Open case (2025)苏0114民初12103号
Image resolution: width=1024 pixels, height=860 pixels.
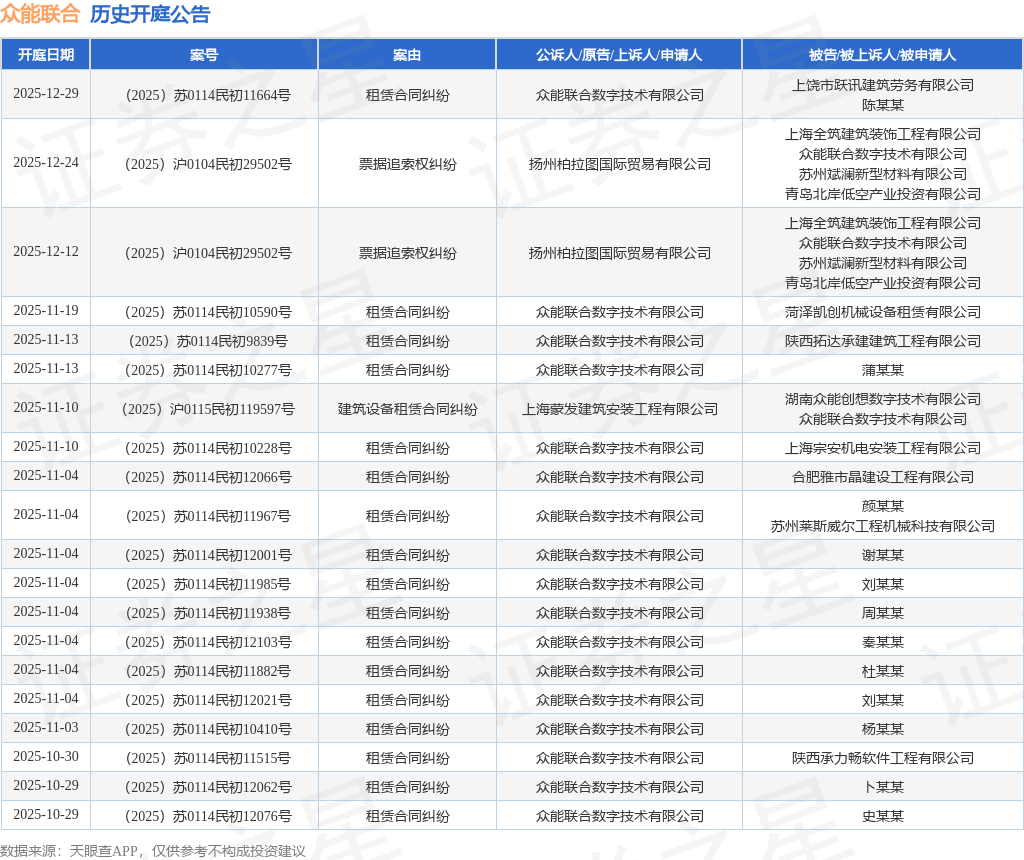pos(204,642)
